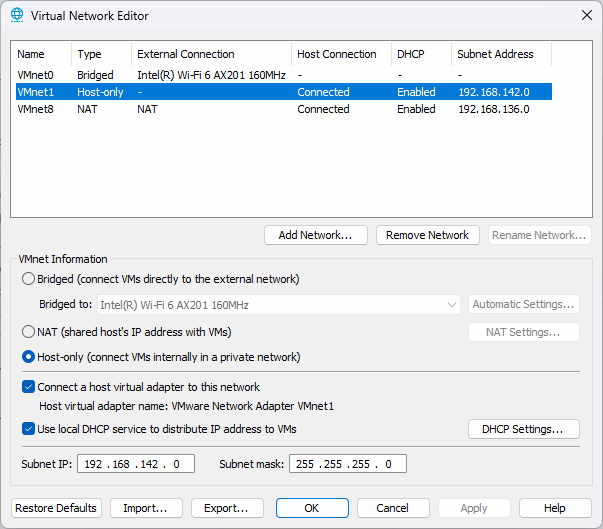This screenshot has width=603, height=529.
Task: Open NAT Settings dialog
Action: click(x=524, y=332)
